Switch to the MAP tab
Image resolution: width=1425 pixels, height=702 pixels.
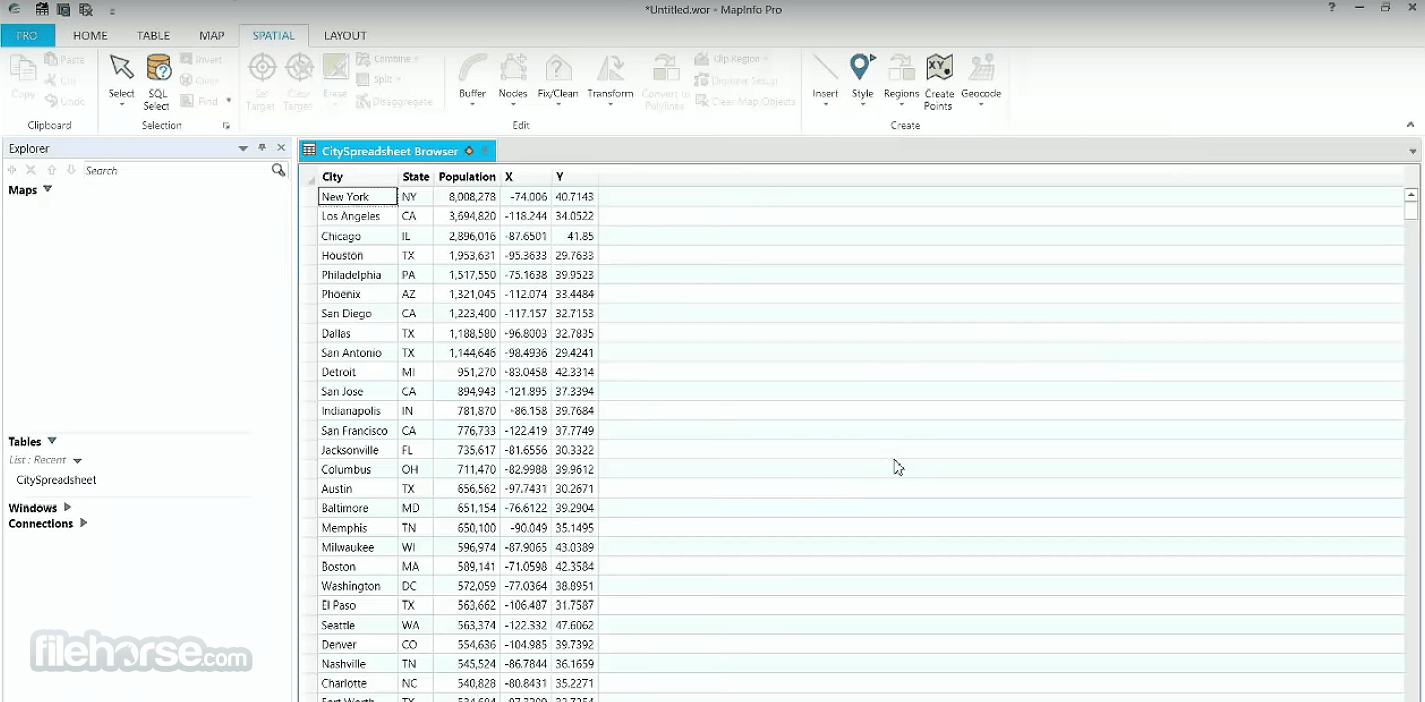click(x=212, y=36)
